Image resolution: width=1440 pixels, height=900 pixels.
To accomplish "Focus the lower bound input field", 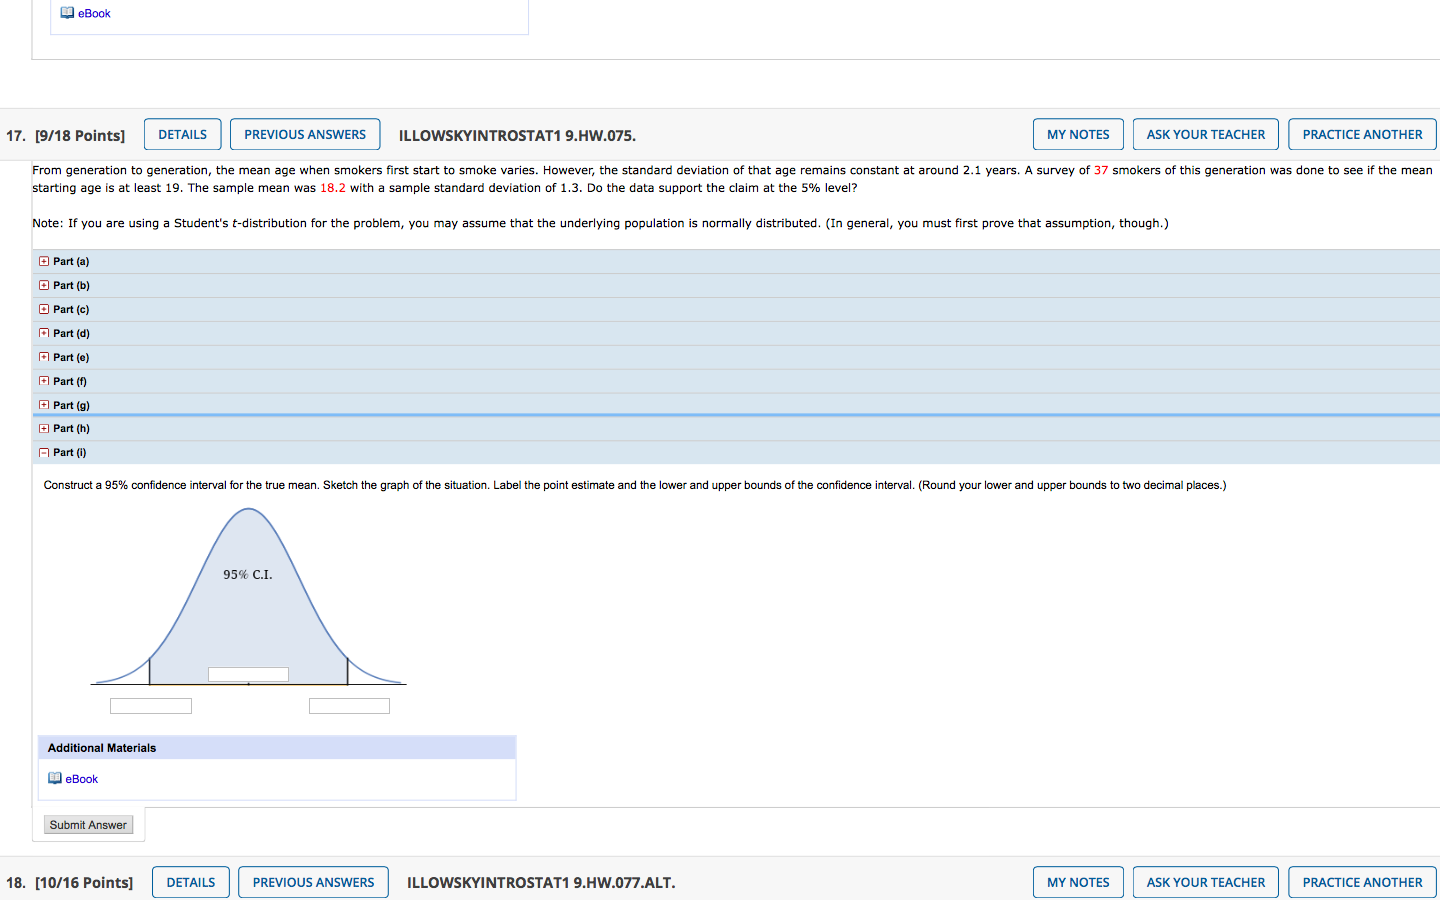I will [x=151, y=706].
